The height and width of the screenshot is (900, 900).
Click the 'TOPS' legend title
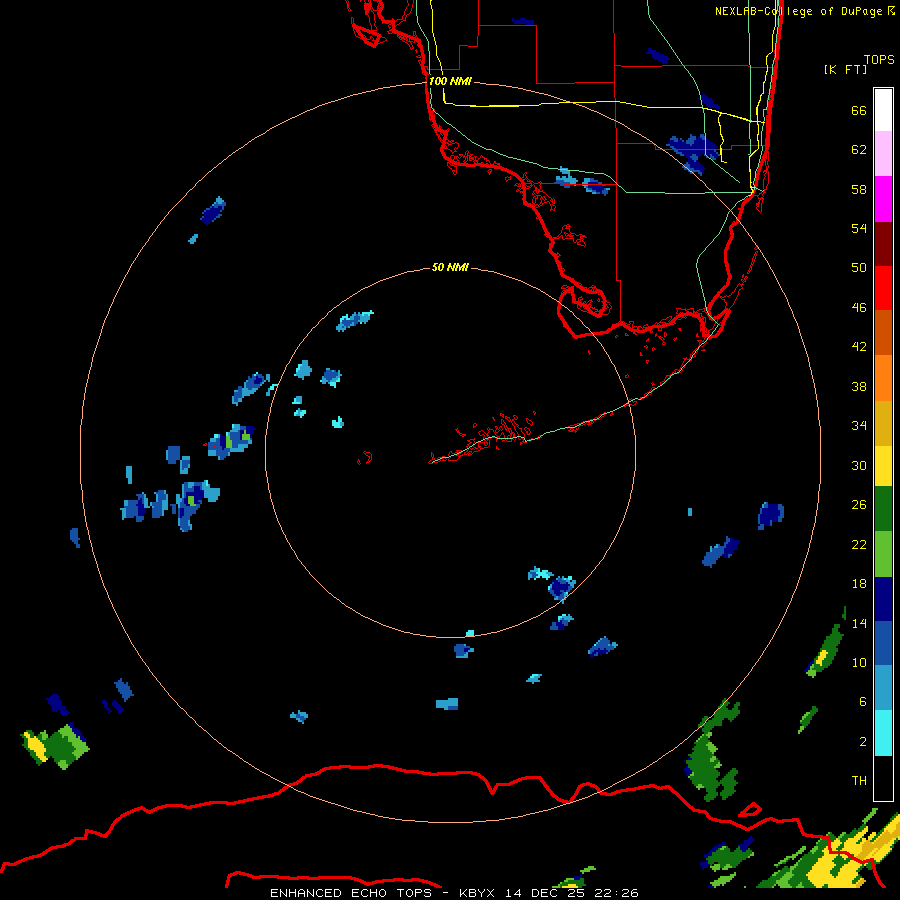[879, 59]
